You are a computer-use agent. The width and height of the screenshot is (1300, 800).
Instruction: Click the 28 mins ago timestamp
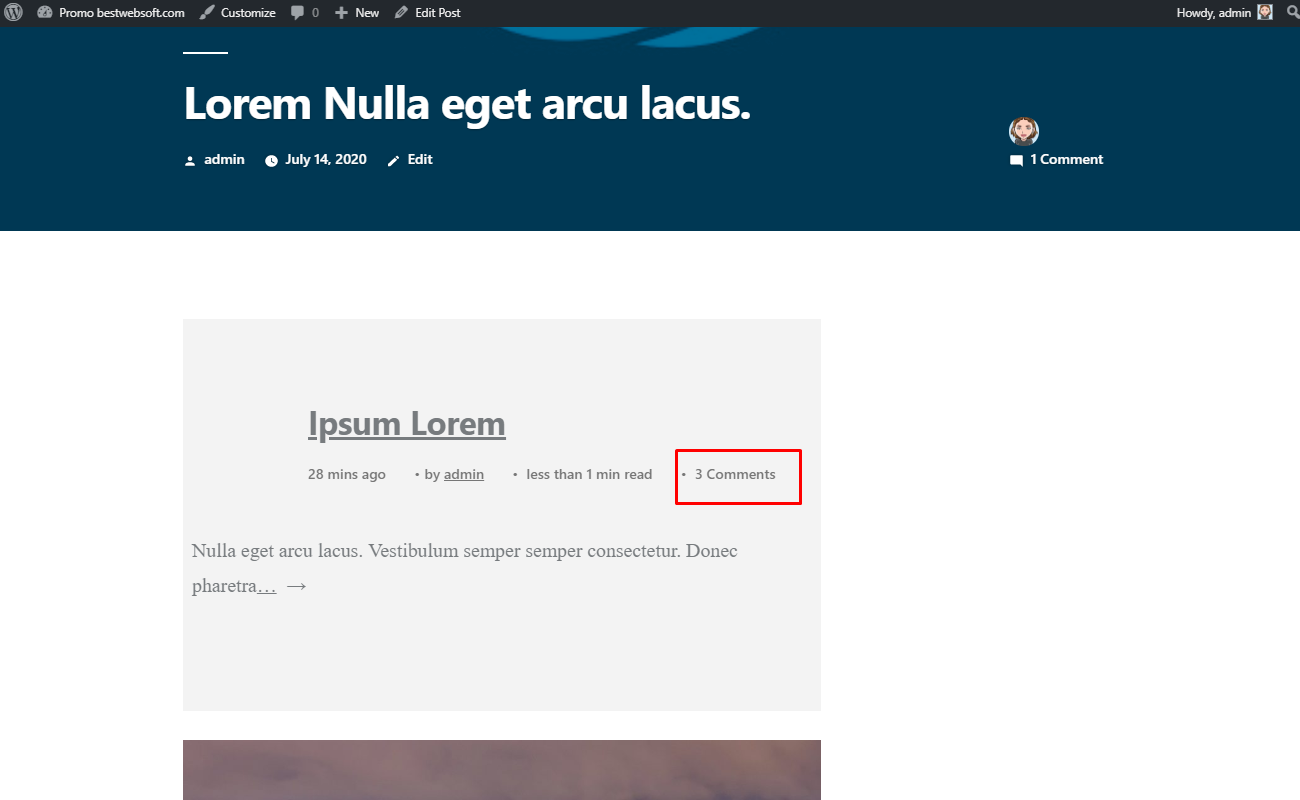(x=347, y=474)
